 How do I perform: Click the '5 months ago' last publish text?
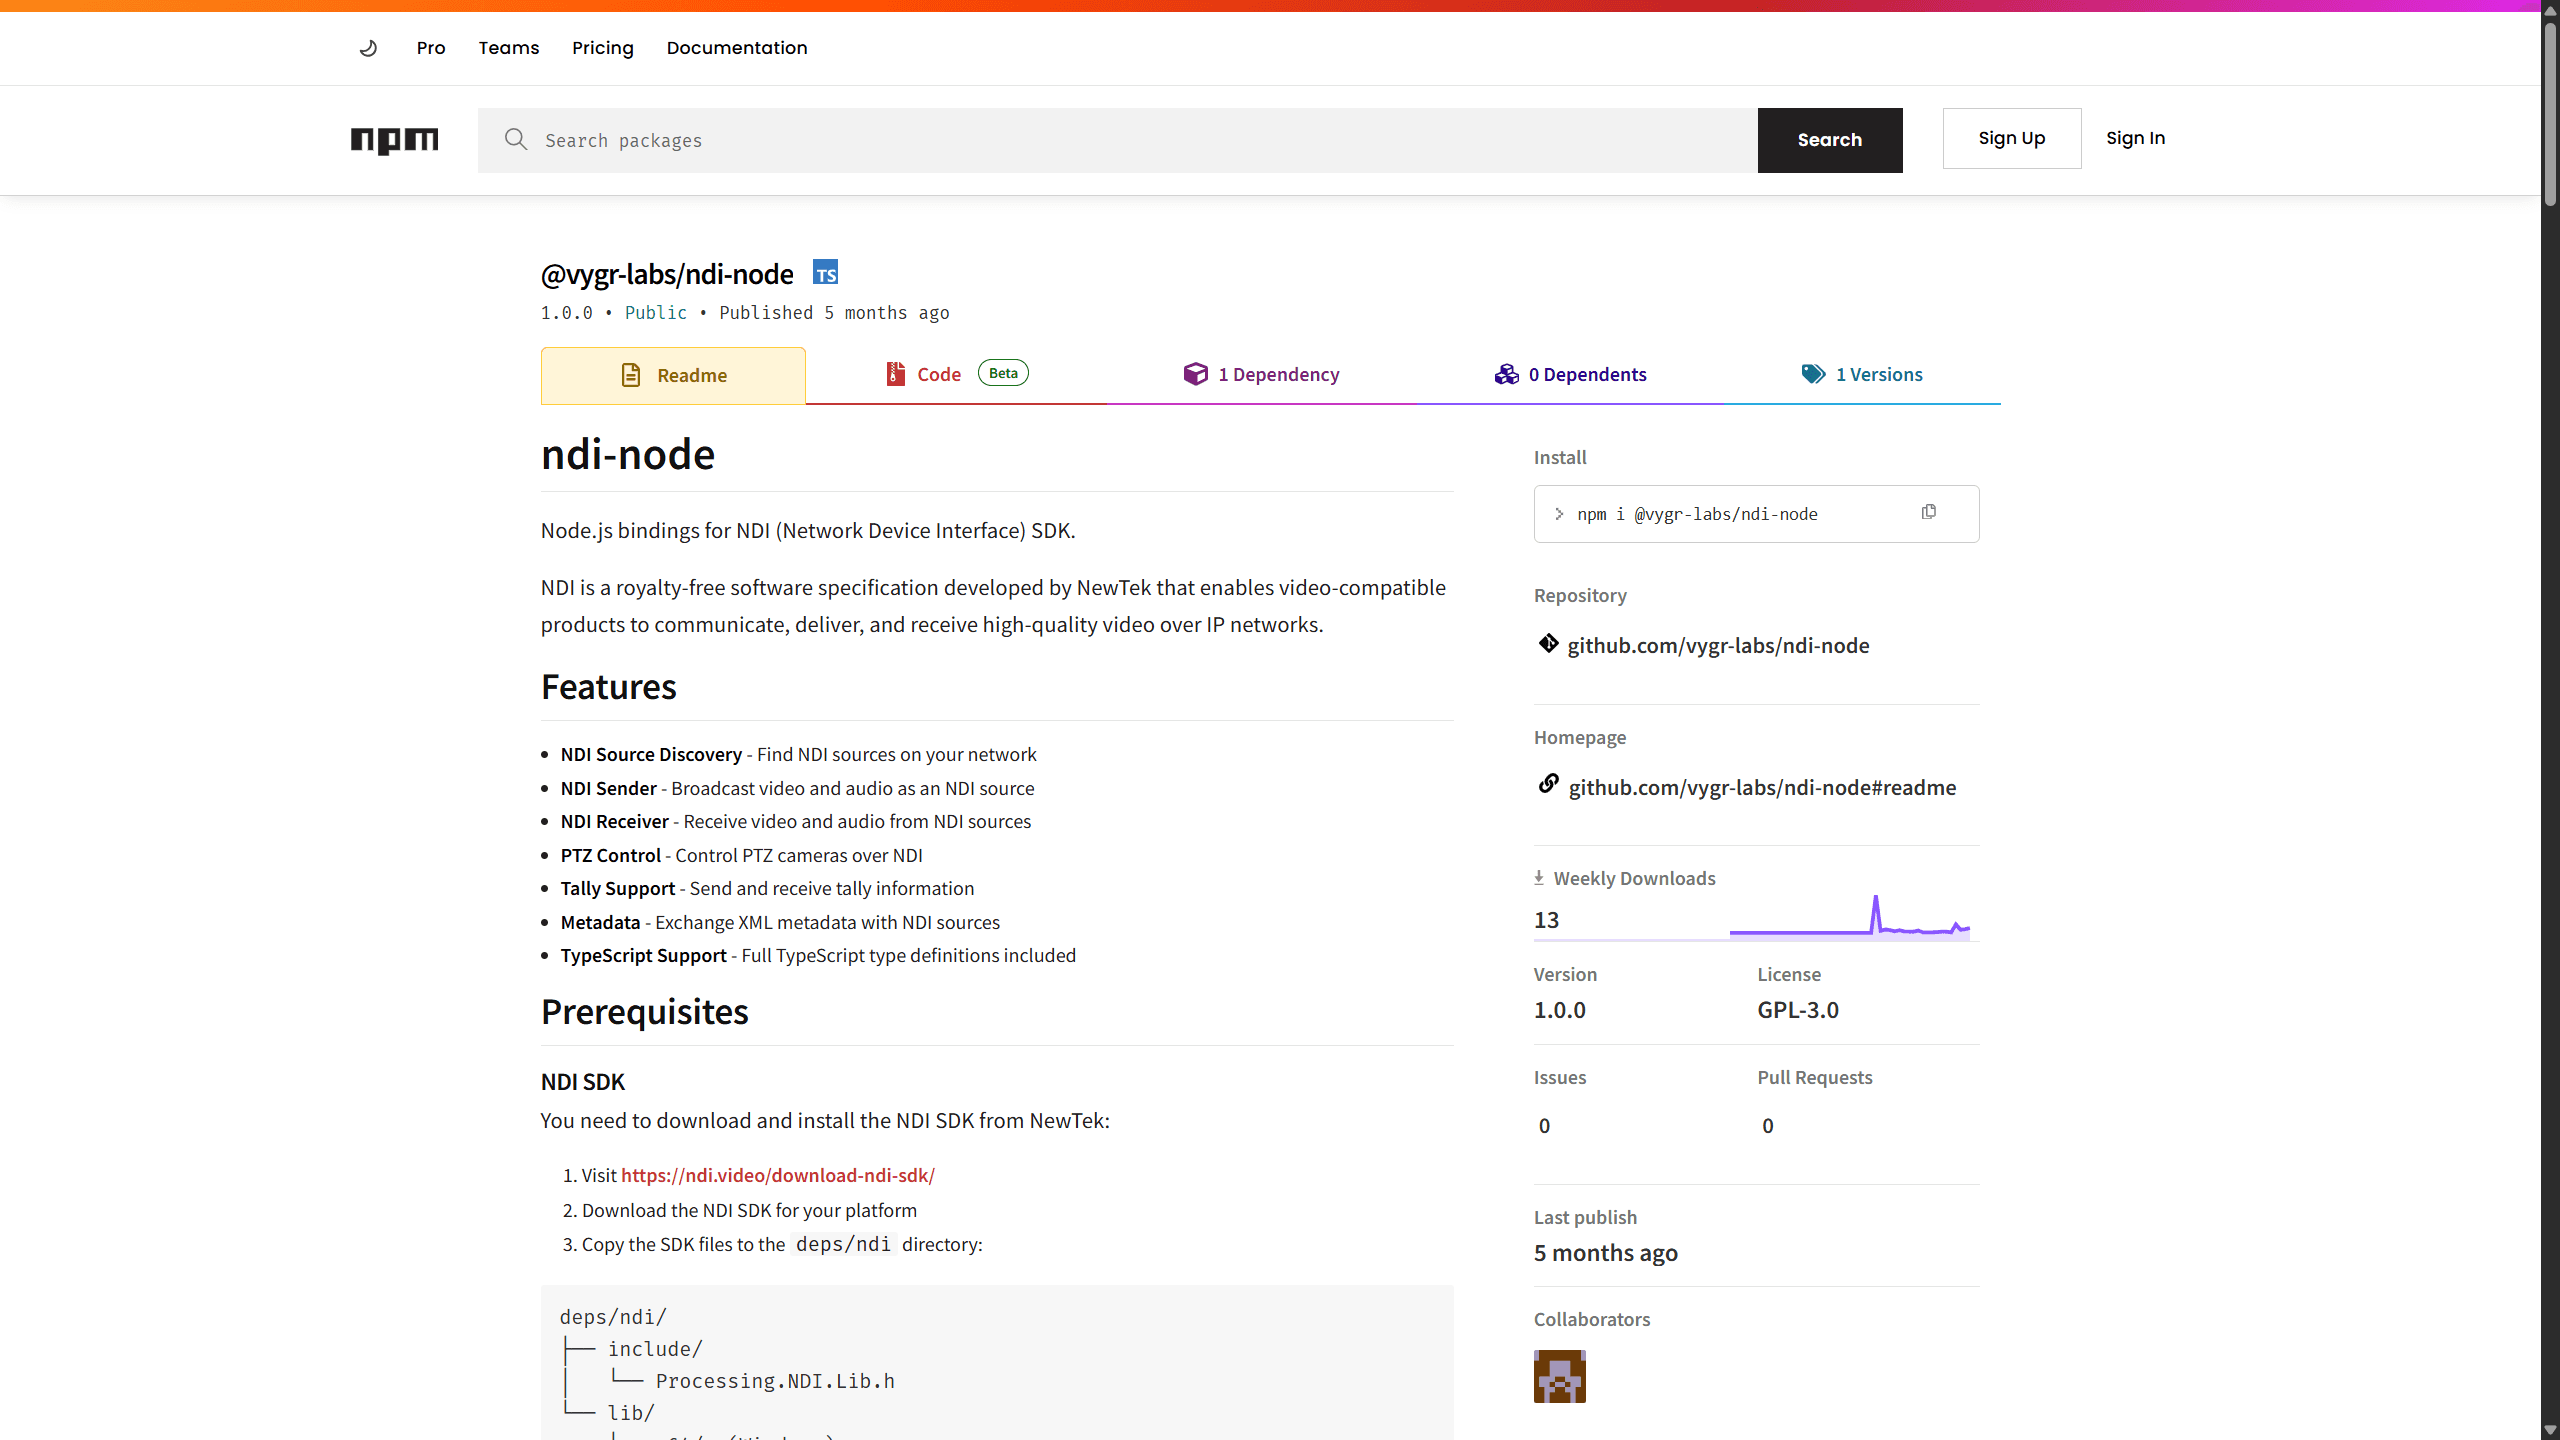pyautogui.click(x=1606, y=1253)
